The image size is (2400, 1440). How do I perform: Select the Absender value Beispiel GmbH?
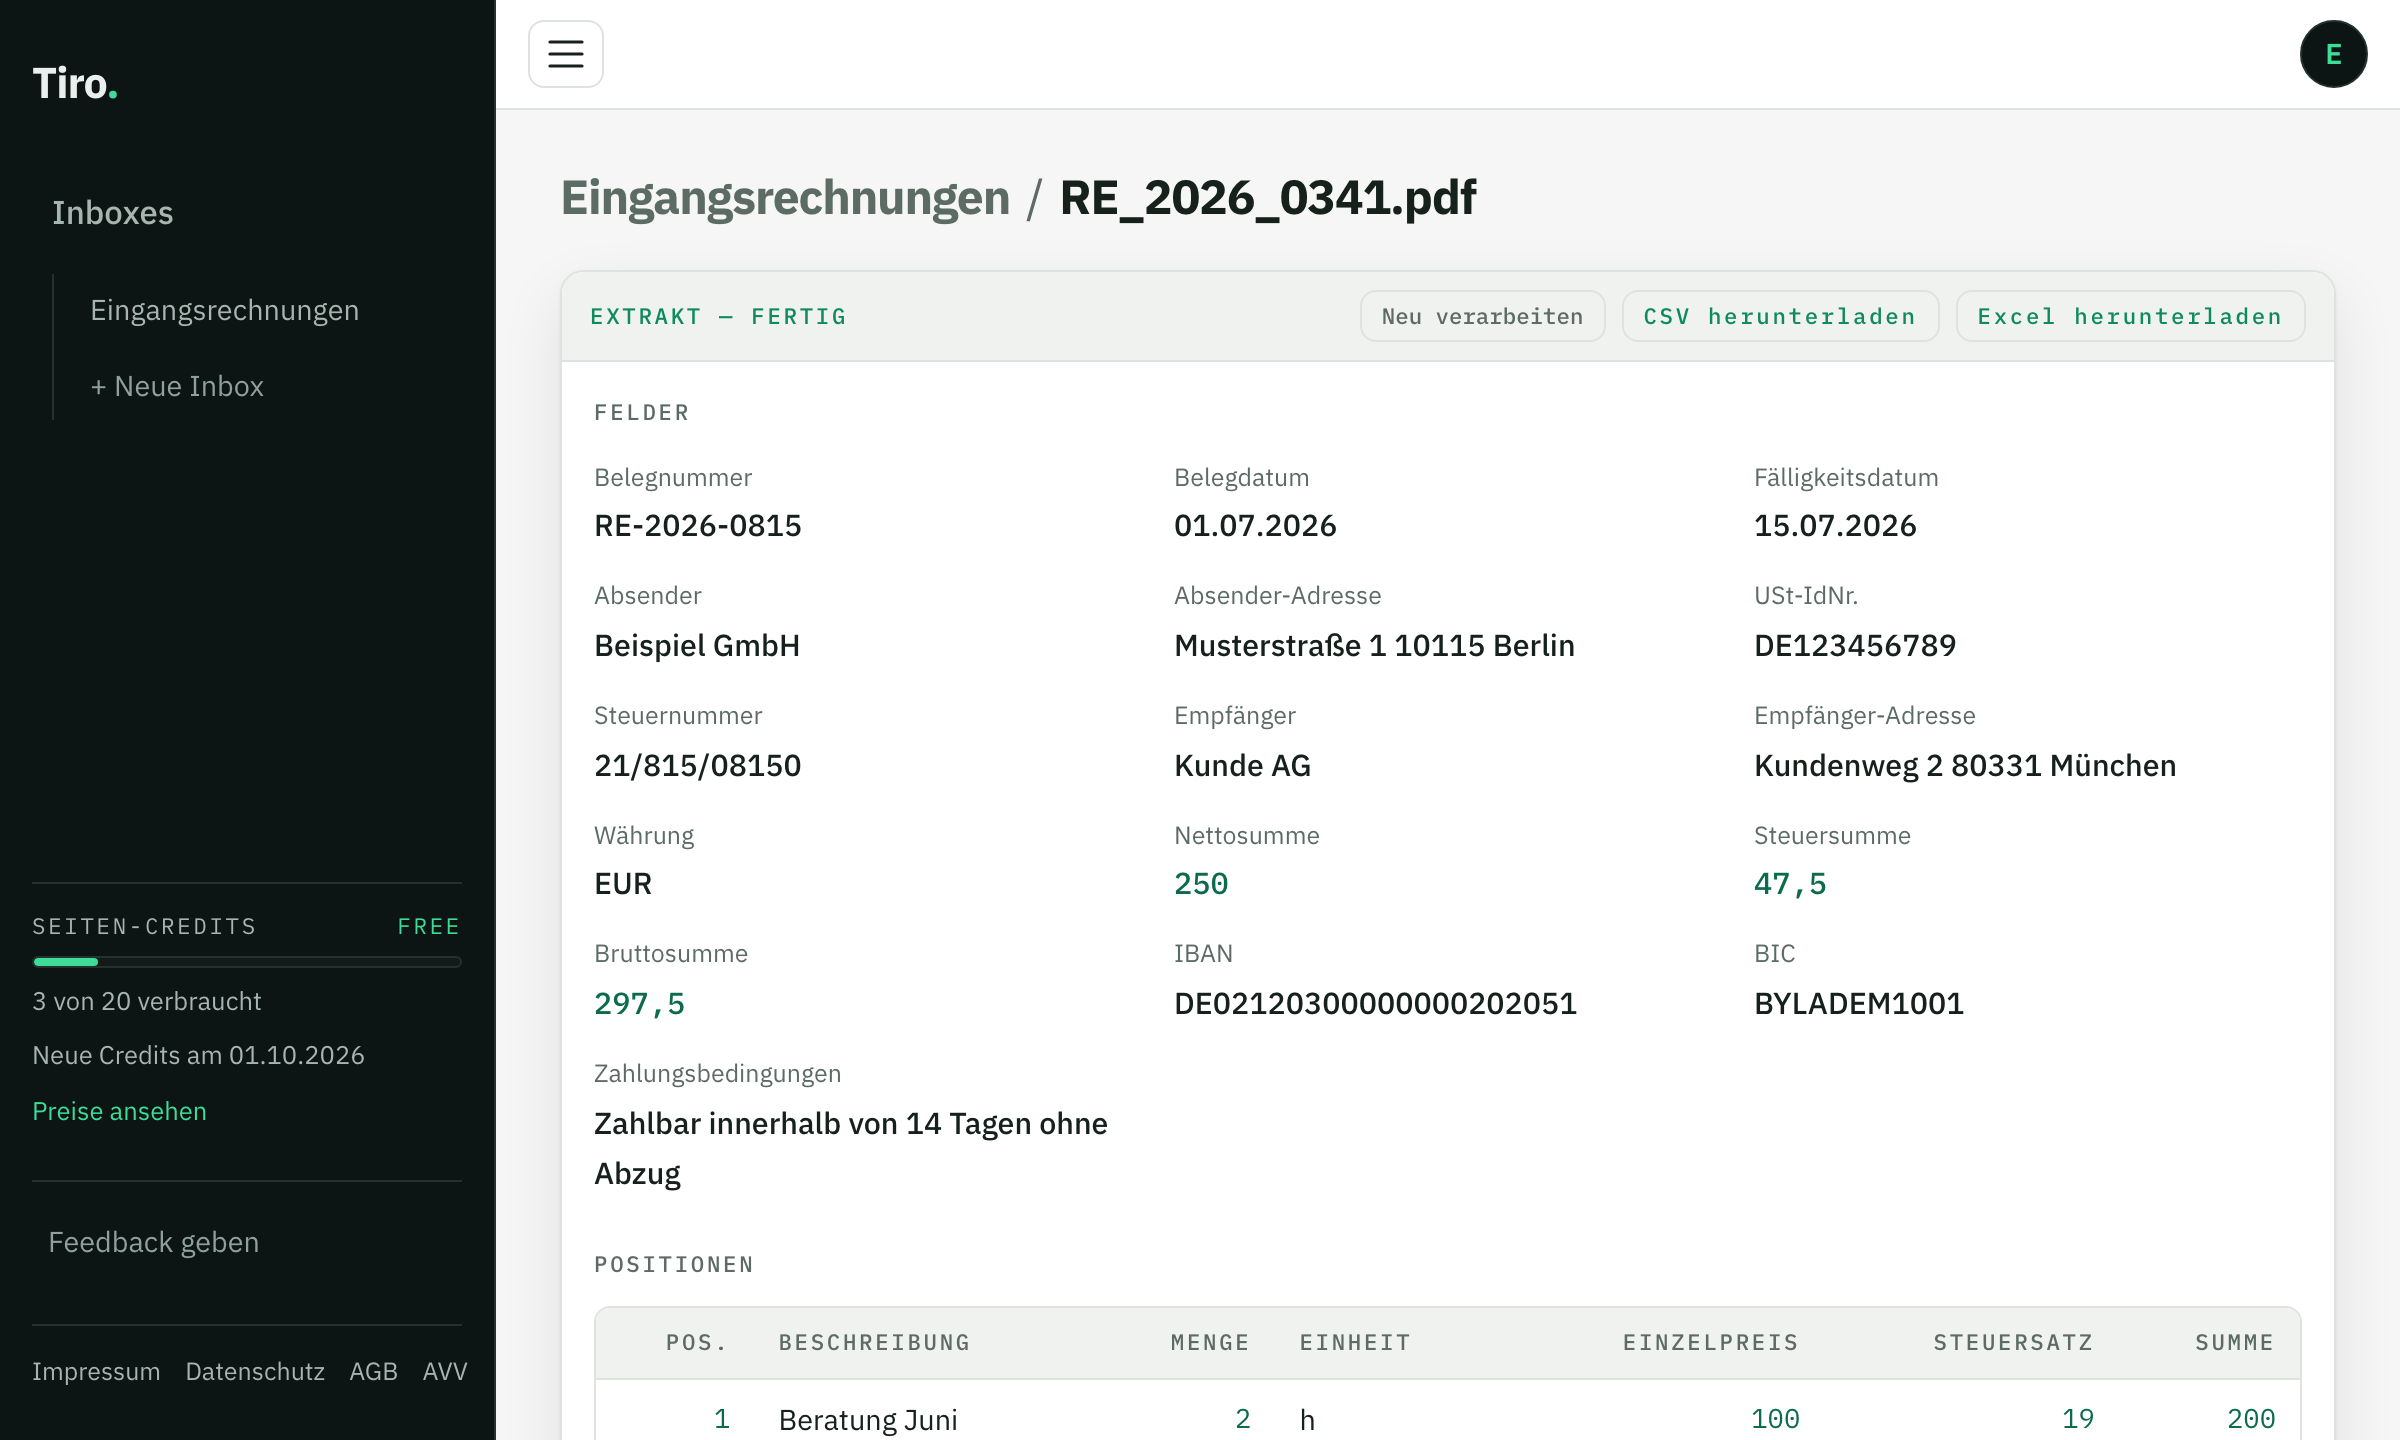tap(697, 646)
